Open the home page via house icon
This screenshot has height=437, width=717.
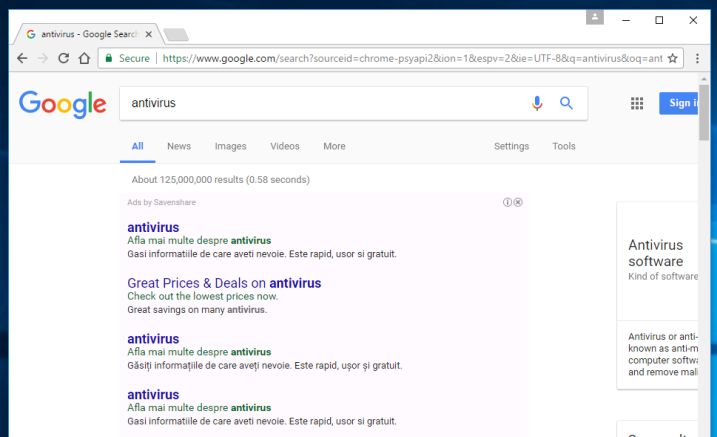(x=84, y=58)
